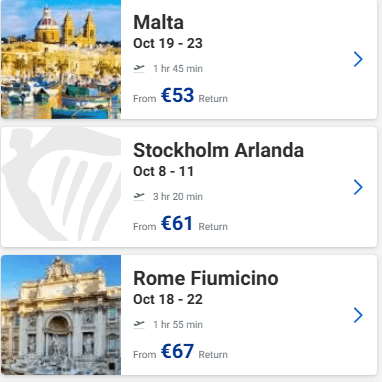Select the Stockholm Arlanda destination title
The height and width of the screenshot is (382, 382).
pyautogui.click(x=218, y=150)
